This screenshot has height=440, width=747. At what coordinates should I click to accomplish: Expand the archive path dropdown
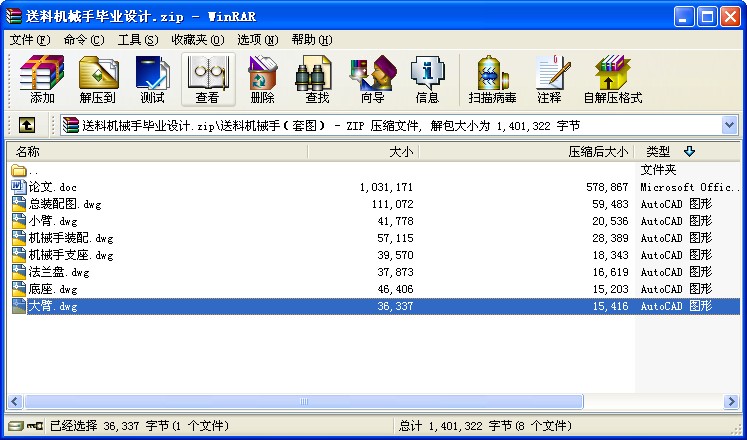pos(729,125)
